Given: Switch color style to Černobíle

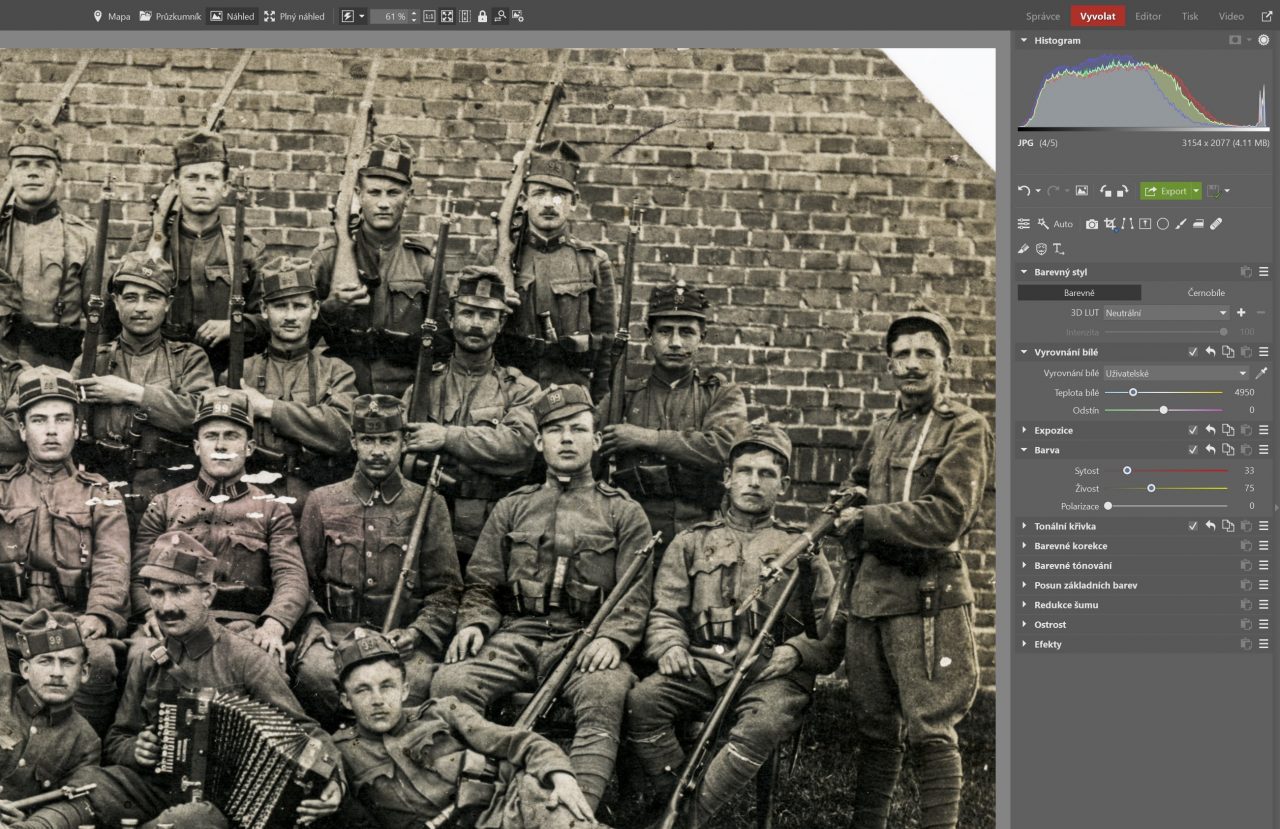Looking at the screenshot, I should (x=1206, y=293).
